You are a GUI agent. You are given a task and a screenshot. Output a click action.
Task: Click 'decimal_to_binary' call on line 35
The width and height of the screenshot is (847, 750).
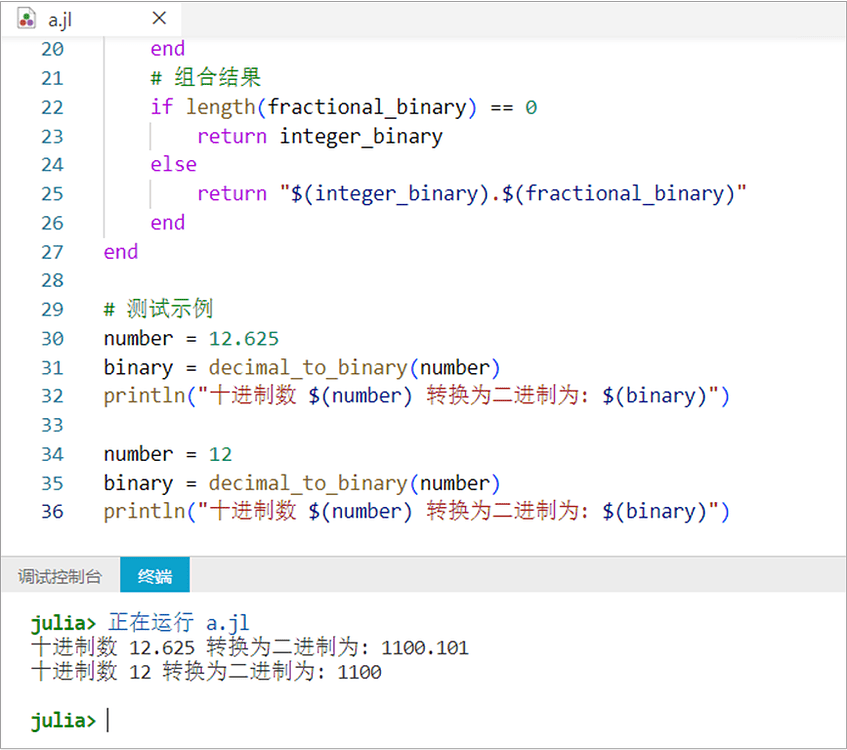(x=308, y=484)
